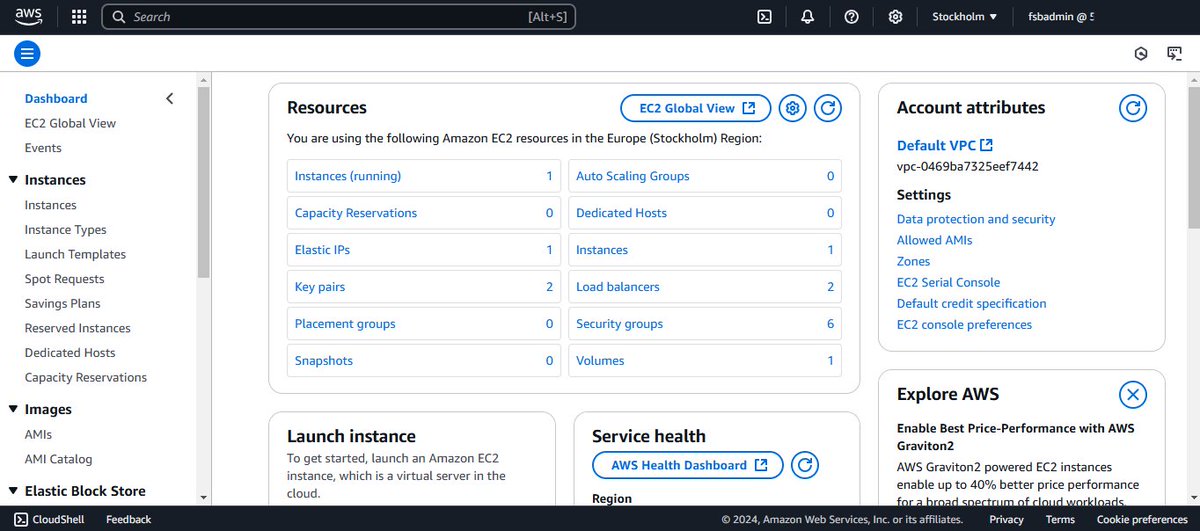Open Capacity Reservations resource tile
Screen dimensions: 1200x531
[423, 213]
